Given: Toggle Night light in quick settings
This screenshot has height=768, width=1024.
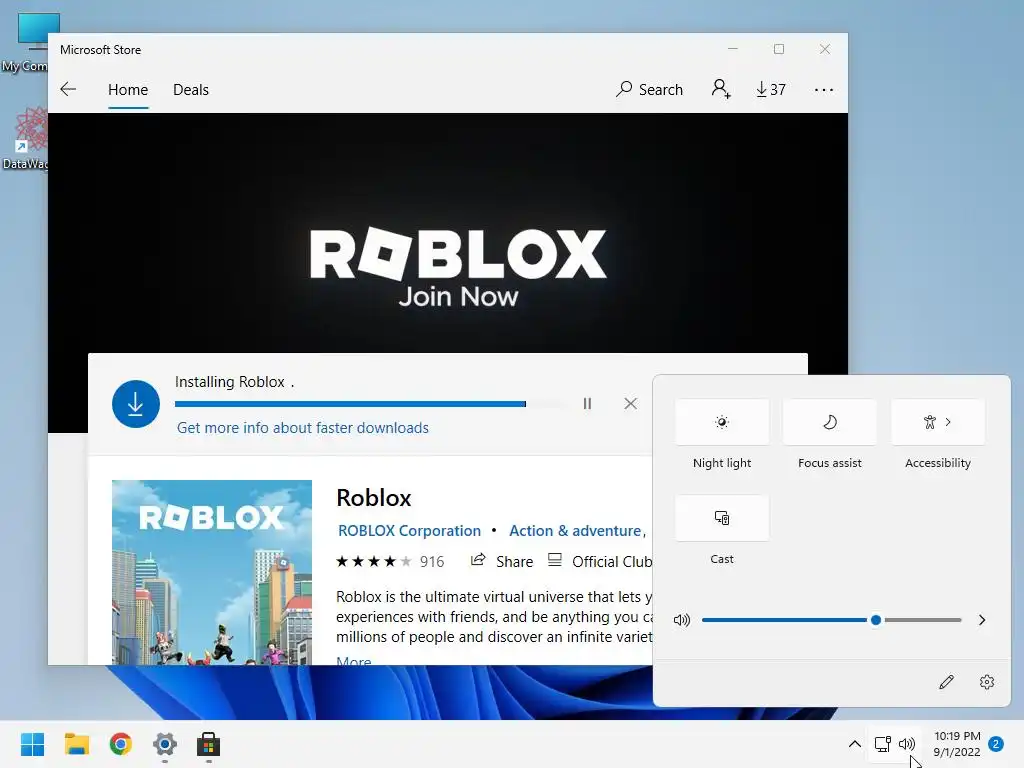Looking at the screenshot, I should [722, 422].
